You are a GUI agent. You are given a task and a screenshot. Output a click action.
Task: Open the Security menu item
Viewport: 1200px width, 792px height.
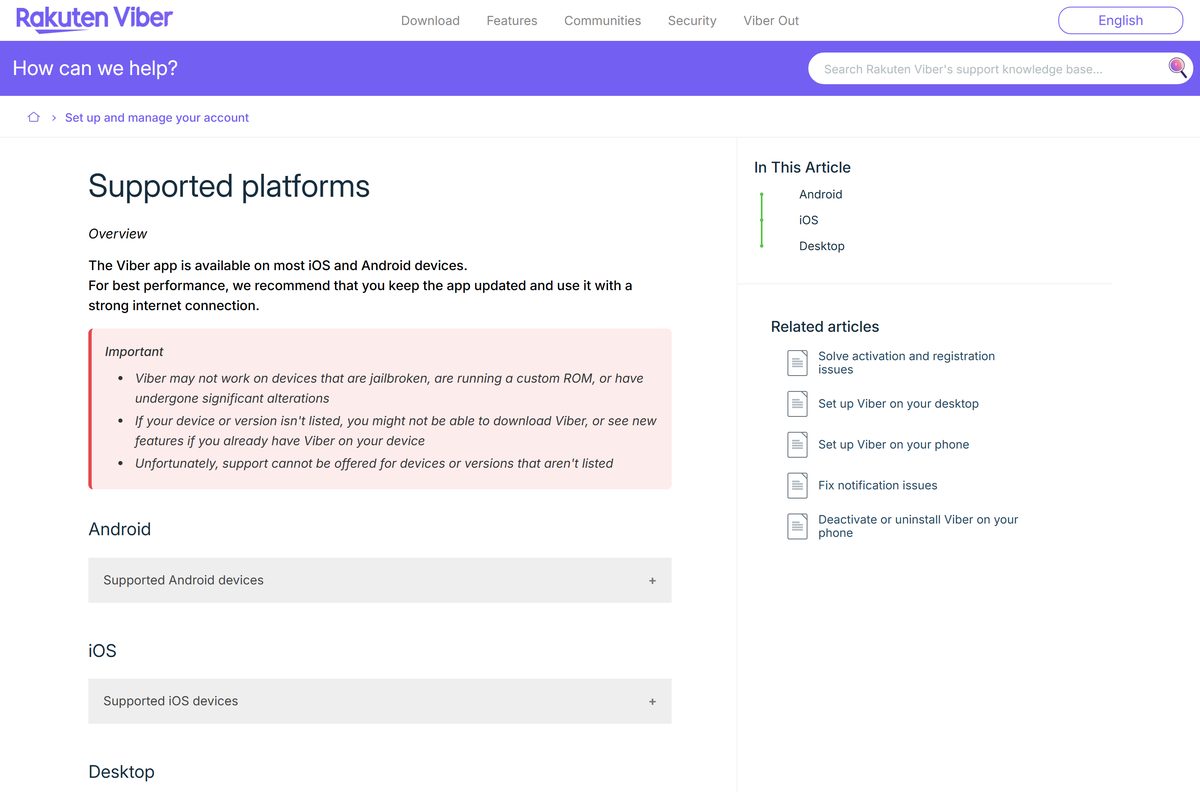click(x=692, y=20)
